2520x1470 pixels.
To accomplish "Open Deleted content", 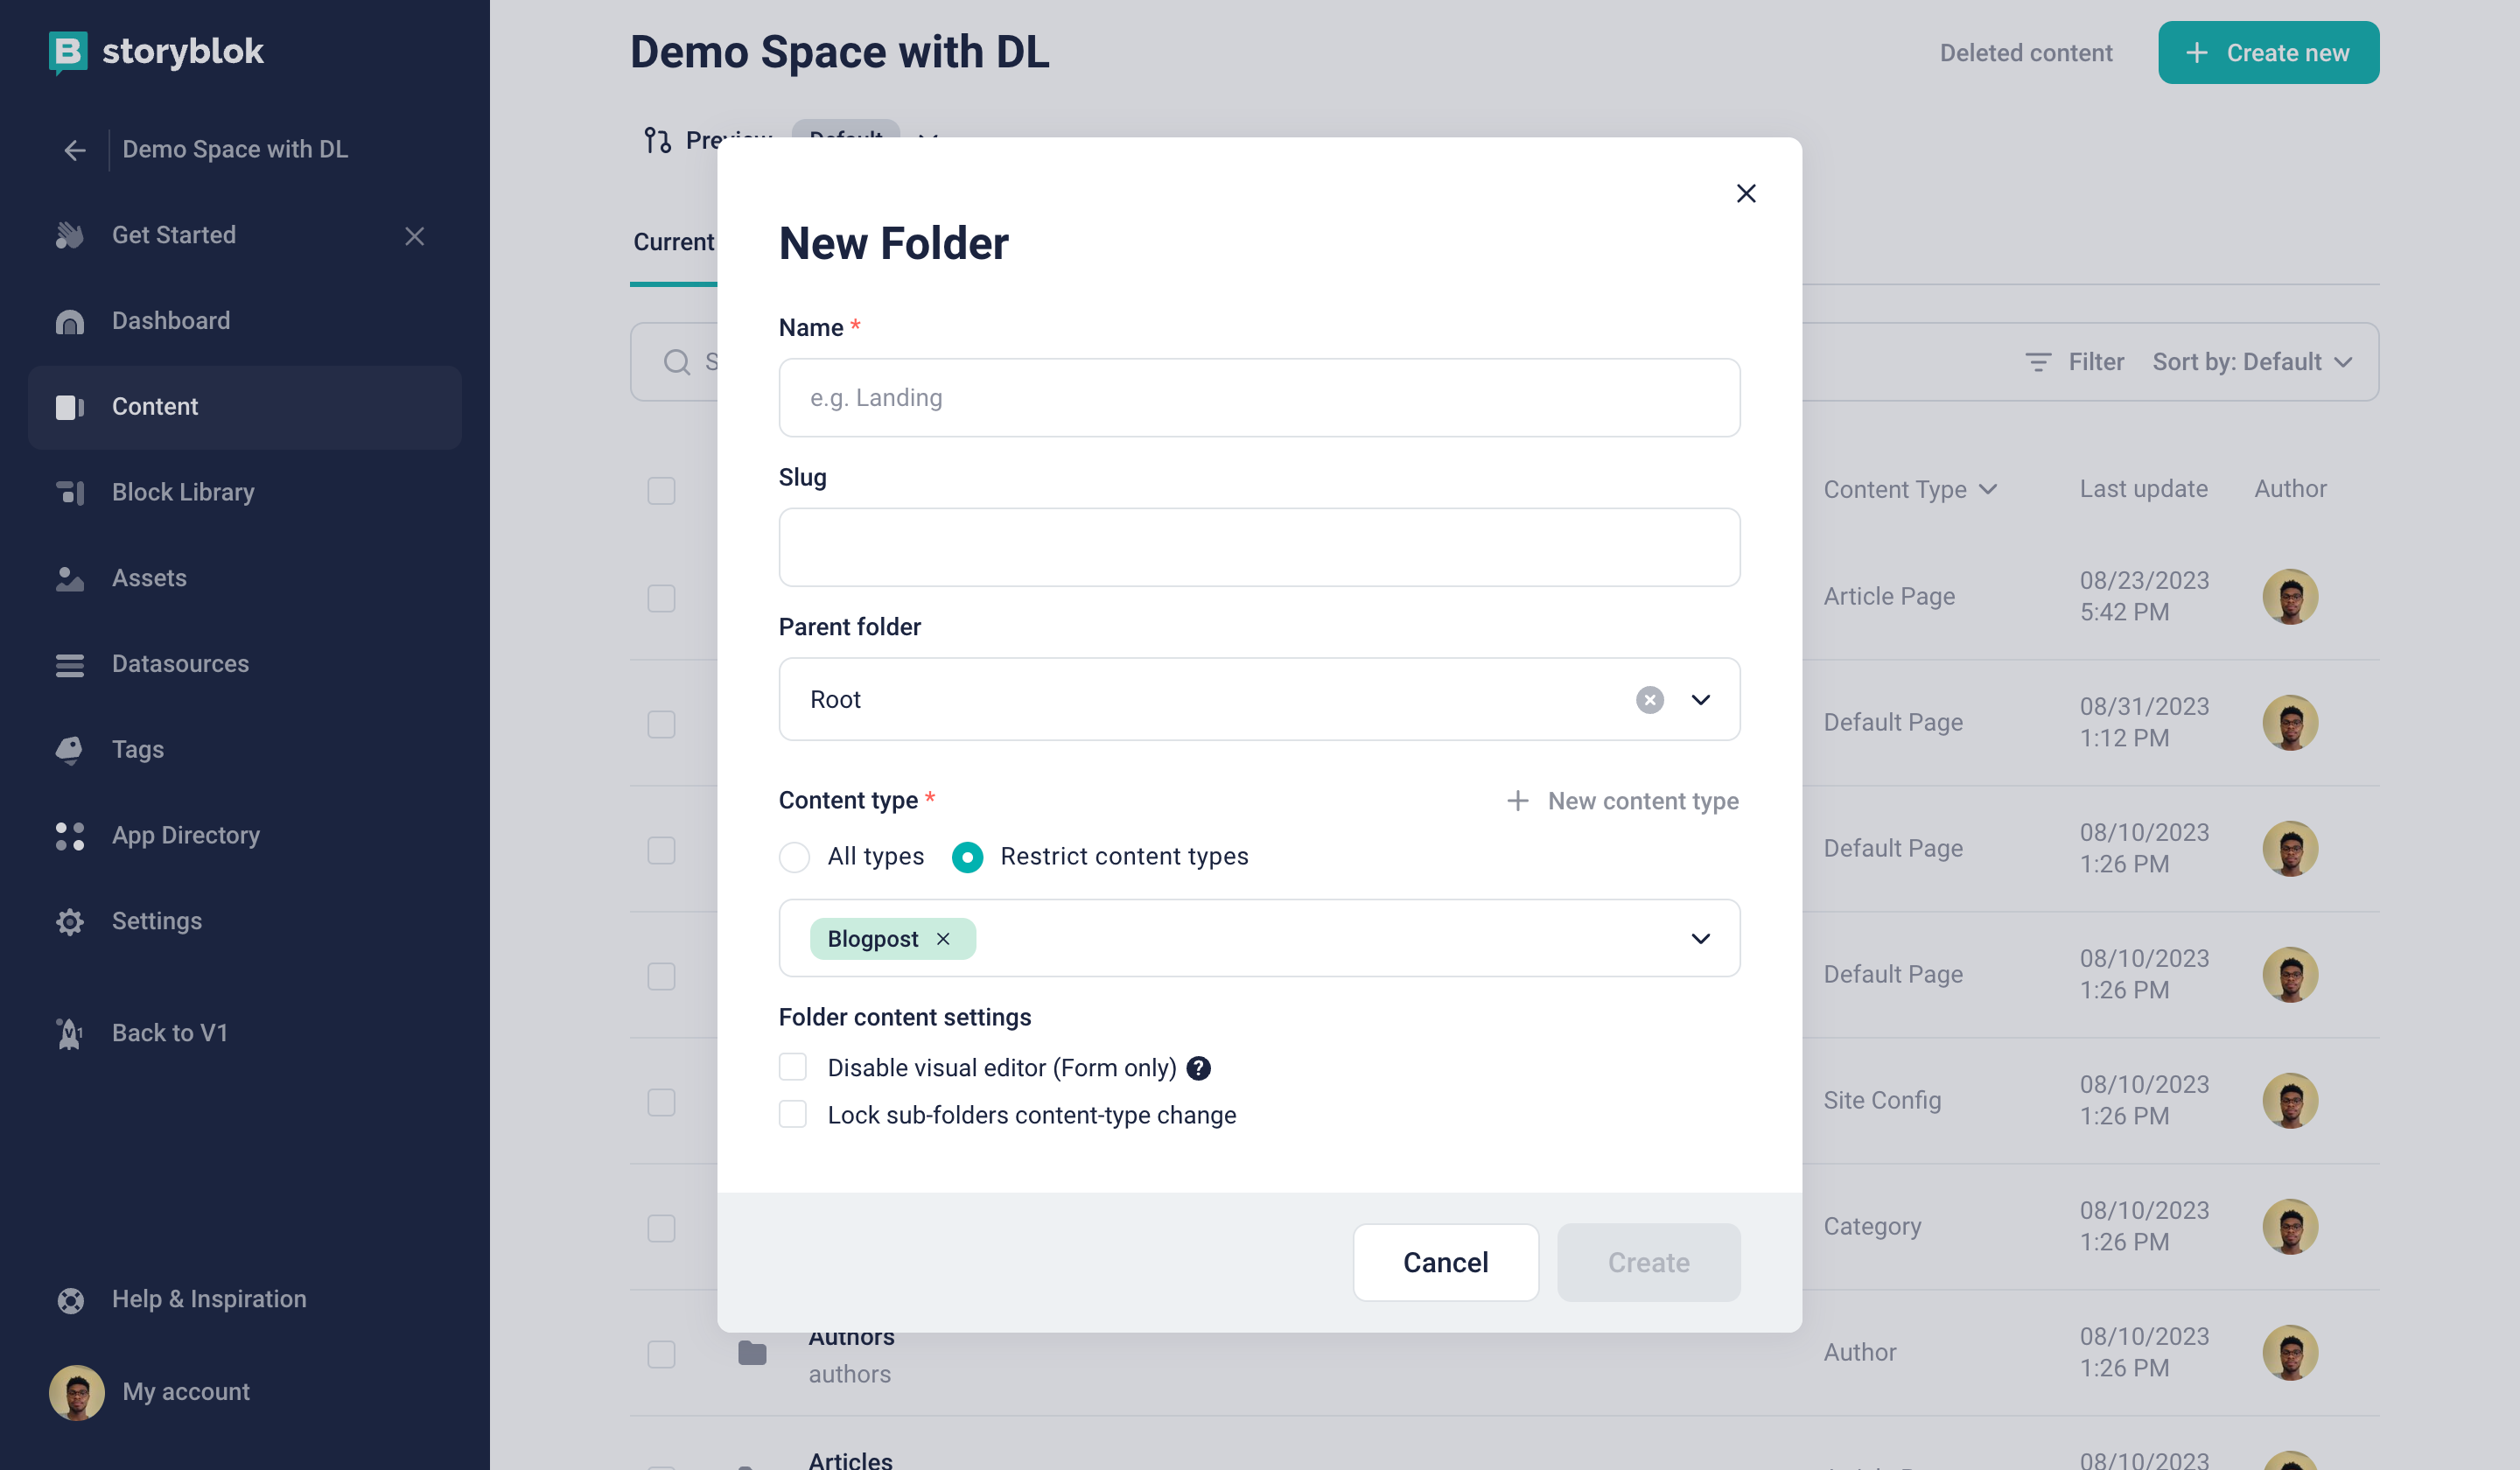I will 2026,52.
